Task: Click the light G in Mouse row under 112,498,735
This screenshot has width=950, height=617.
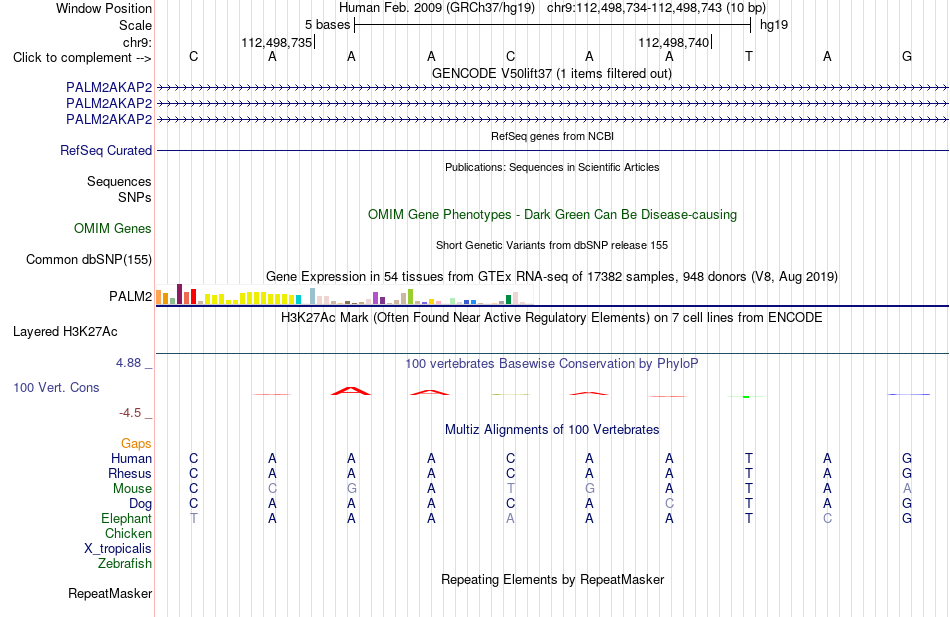Action: tap(351, 489)
